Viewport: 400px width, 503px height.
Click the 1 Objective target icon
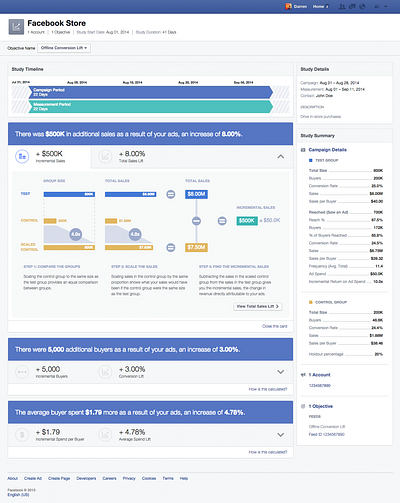303,406
